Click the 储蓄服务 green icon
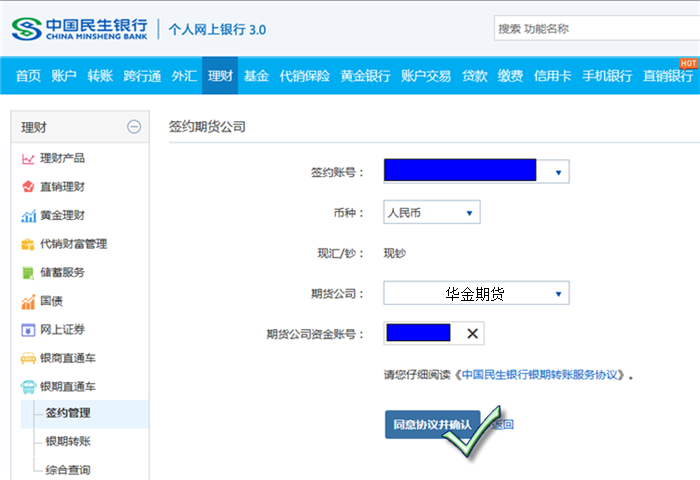Screen dimensions: 700x480 click(28, 273)
